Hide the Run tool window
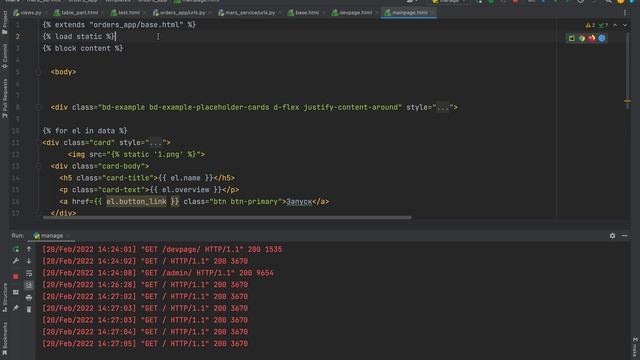The image size is (640, 360). point(624,236)
